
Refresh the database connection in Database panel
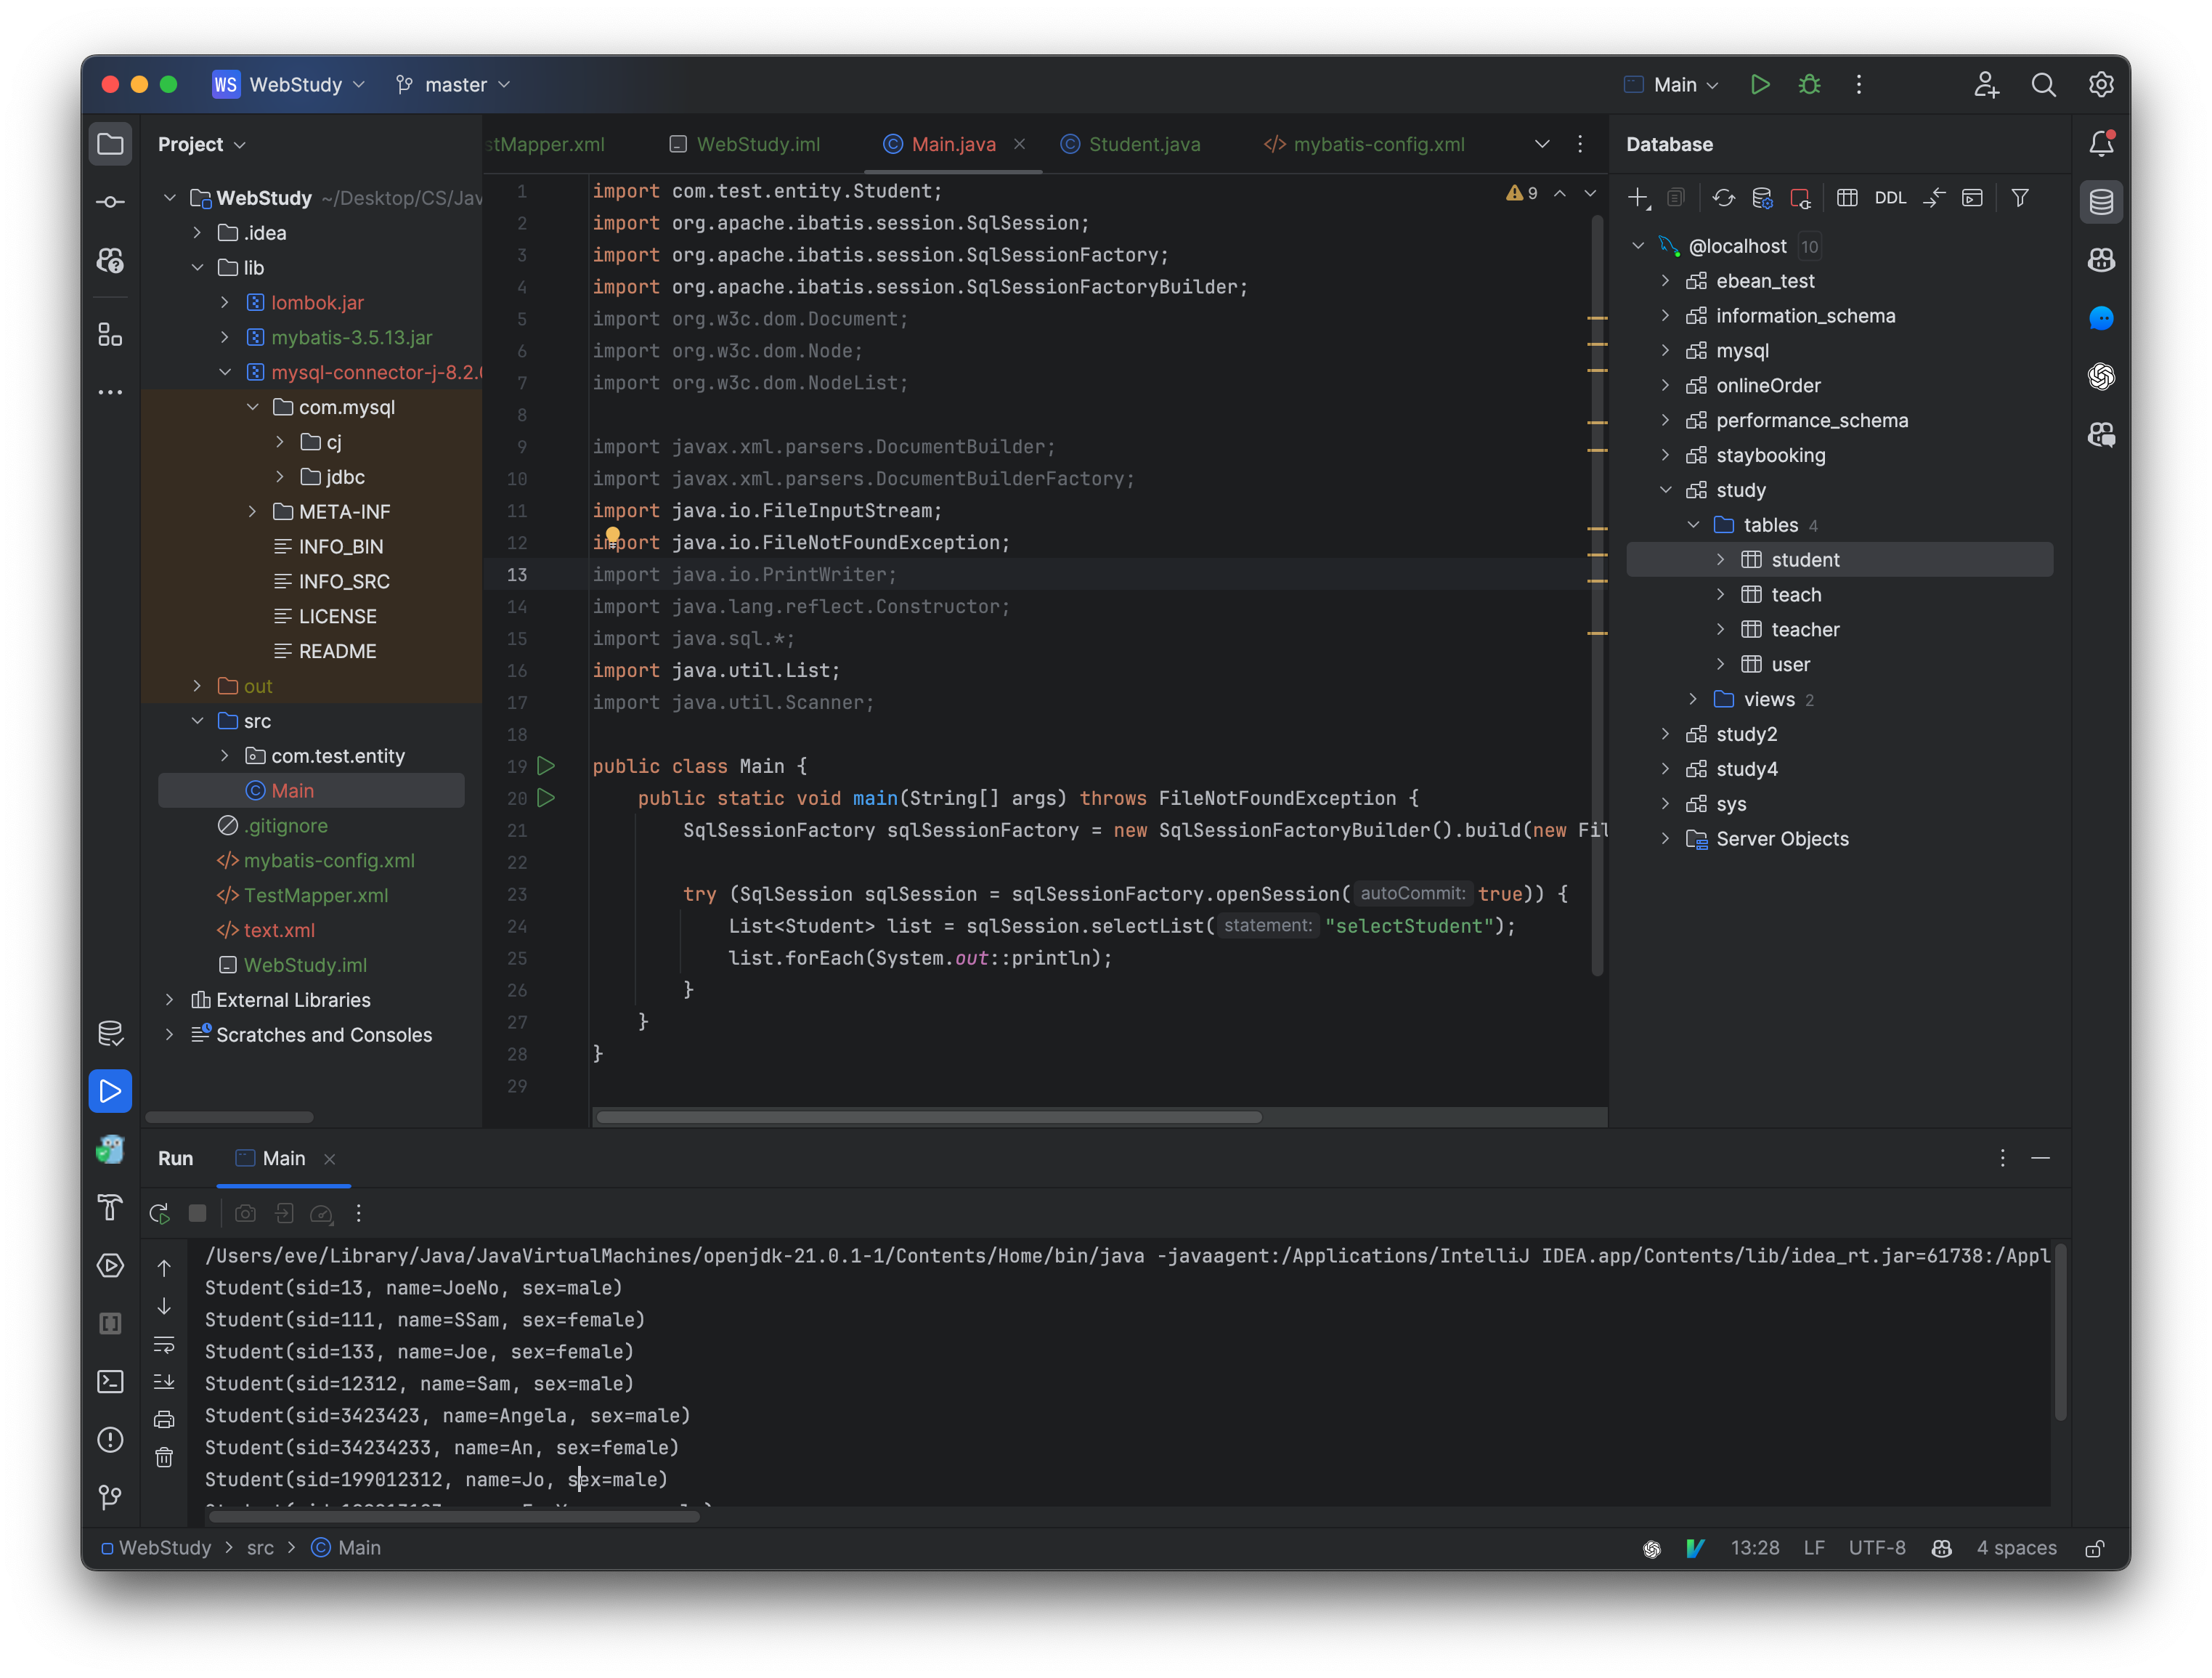tap(1724, 197)
